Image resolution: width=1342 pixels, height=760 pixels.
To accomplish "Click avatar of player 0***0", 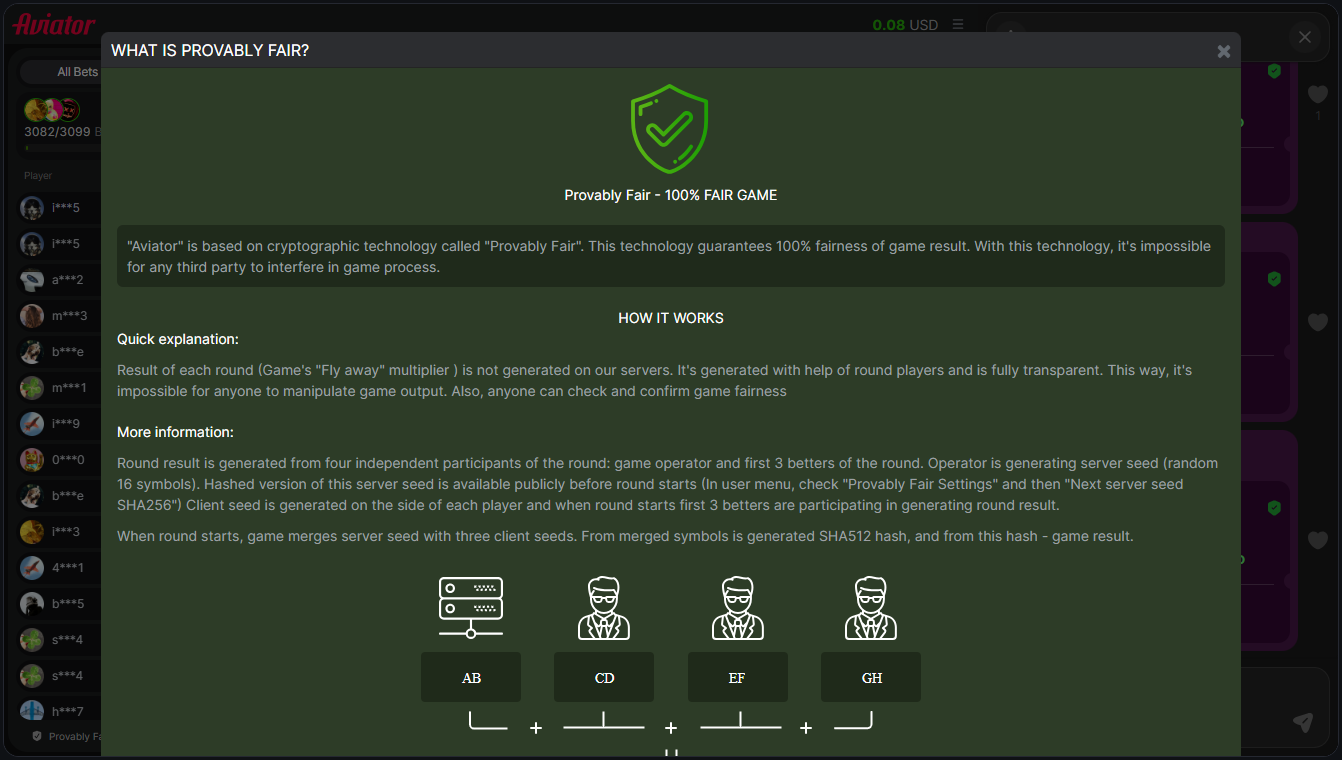I will (32, 460).
